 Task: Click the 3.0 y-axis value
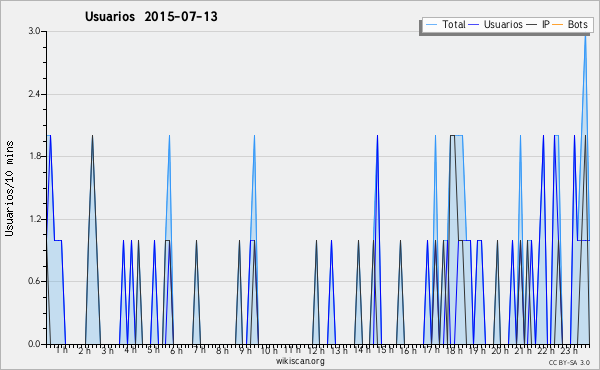click(34, 31)
